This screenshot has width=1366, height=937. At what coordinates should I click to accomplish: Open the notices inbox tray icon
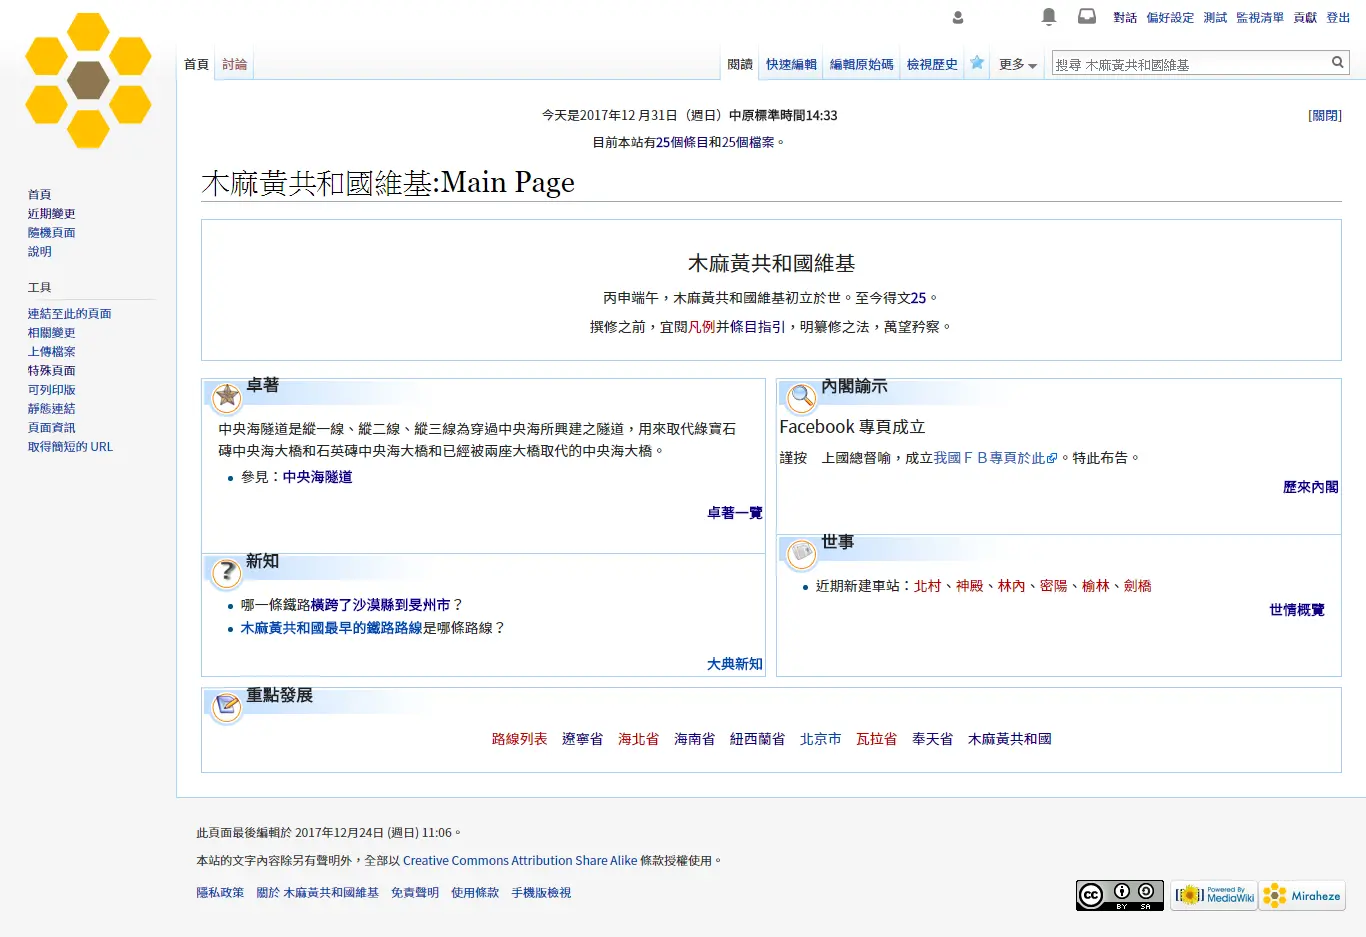[1086, 17]
